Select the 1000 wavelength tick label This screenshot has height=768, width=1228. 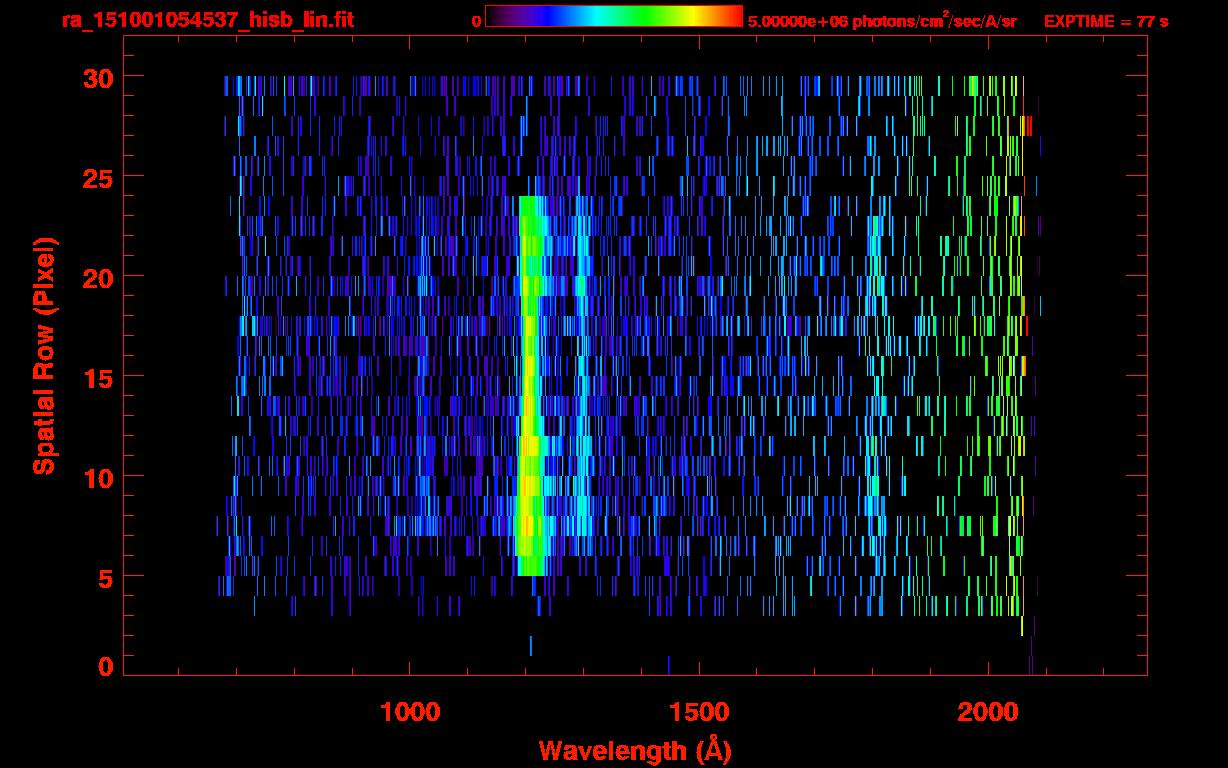tap(410, 711)
